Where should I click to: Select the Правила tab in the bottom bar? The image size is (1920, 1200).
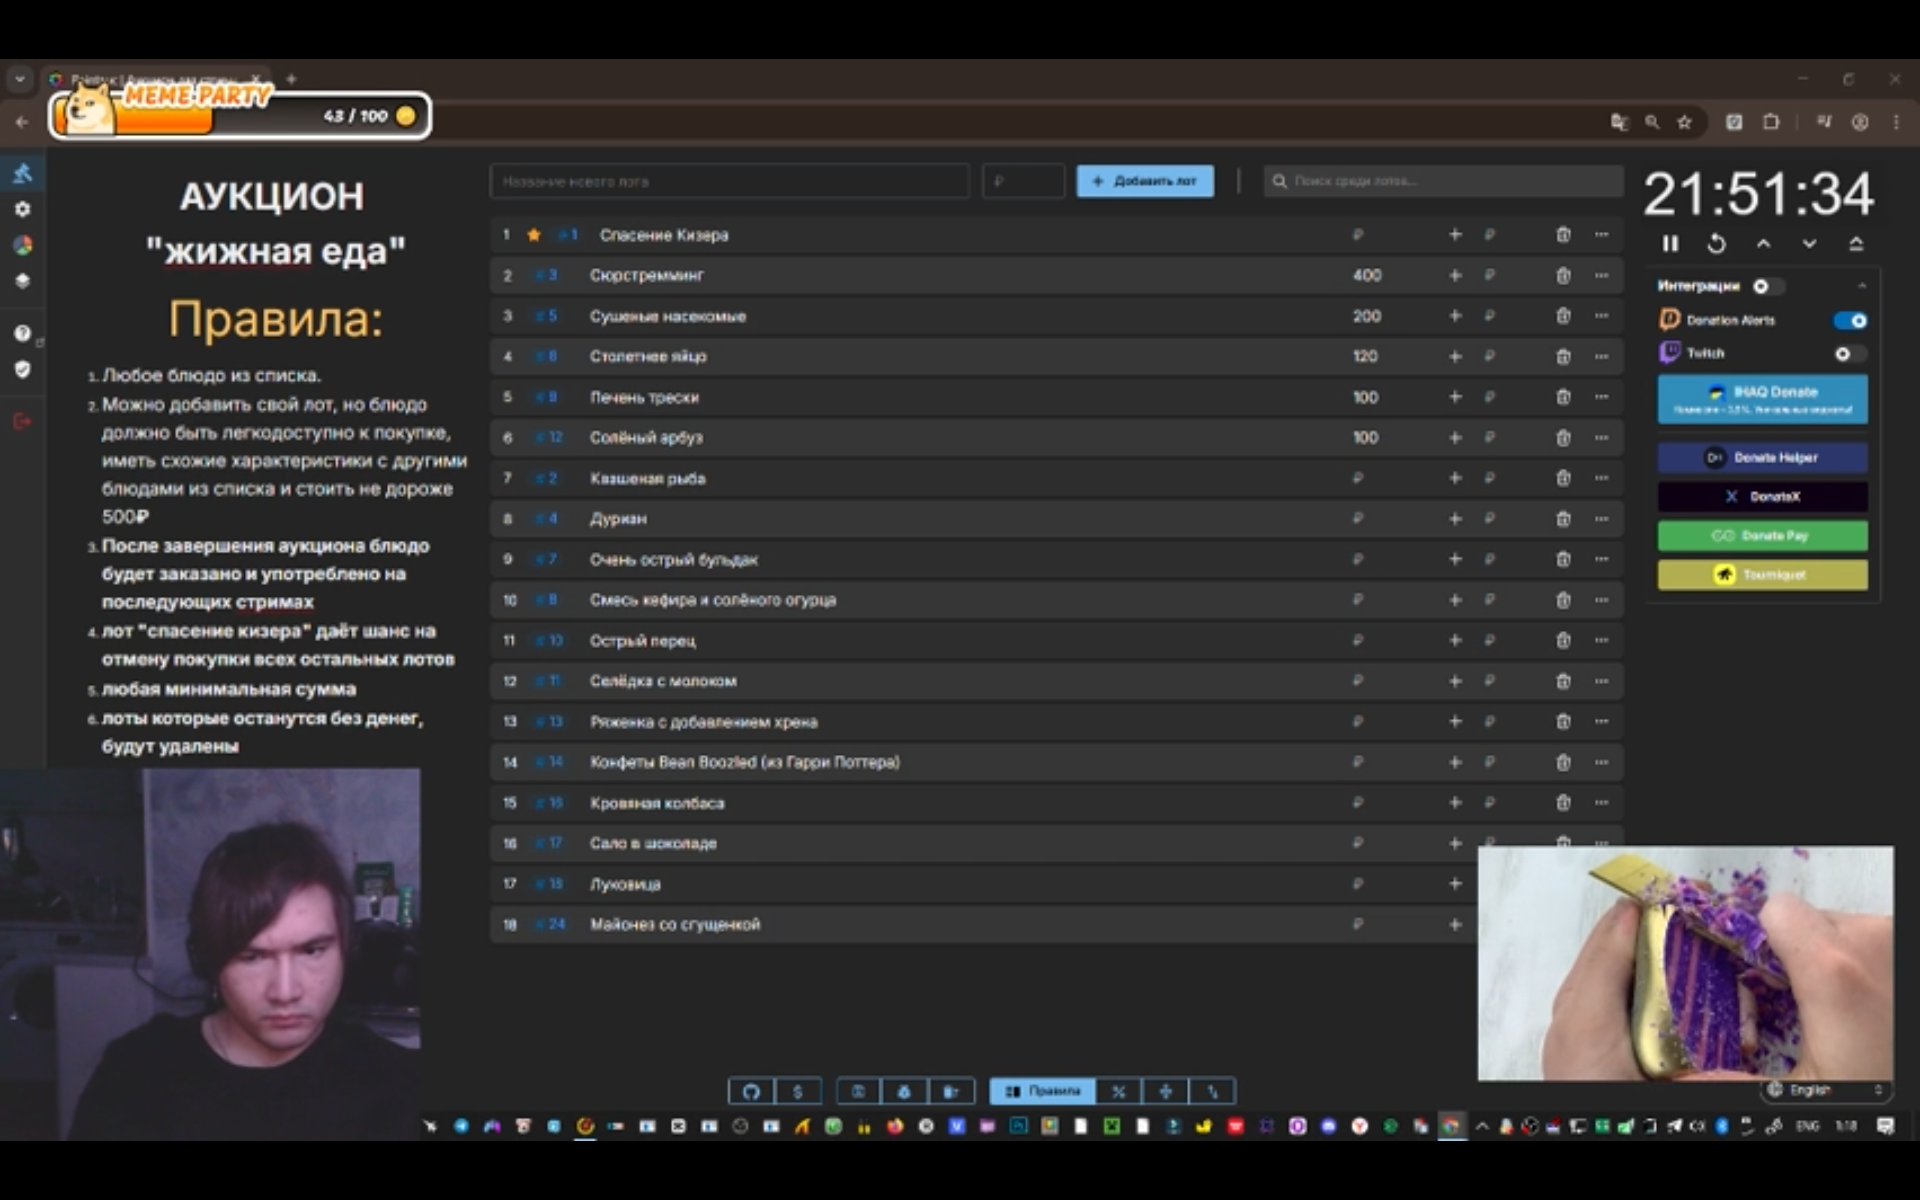pyautogui.click(x=1043, y=1091)
